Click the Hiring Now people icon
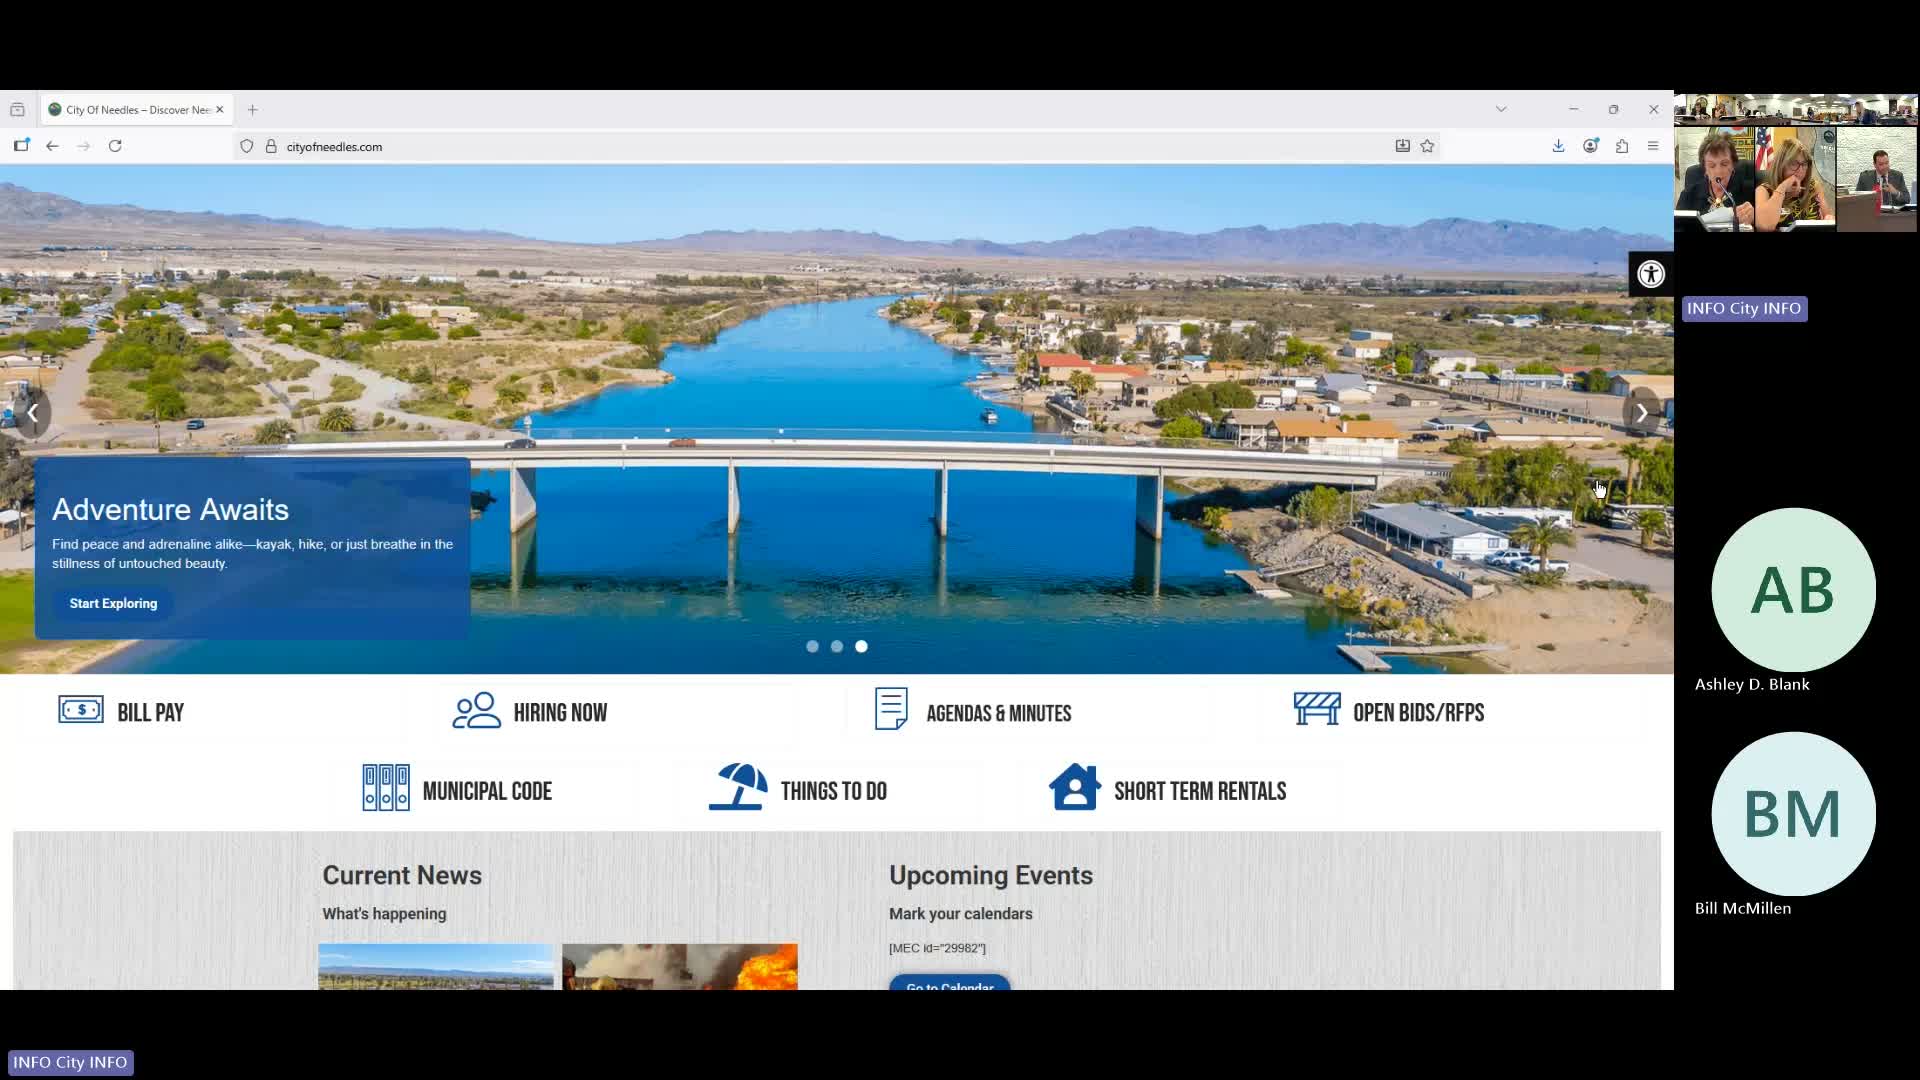This screenshot has width=1920, height=1080. (476, 711)
